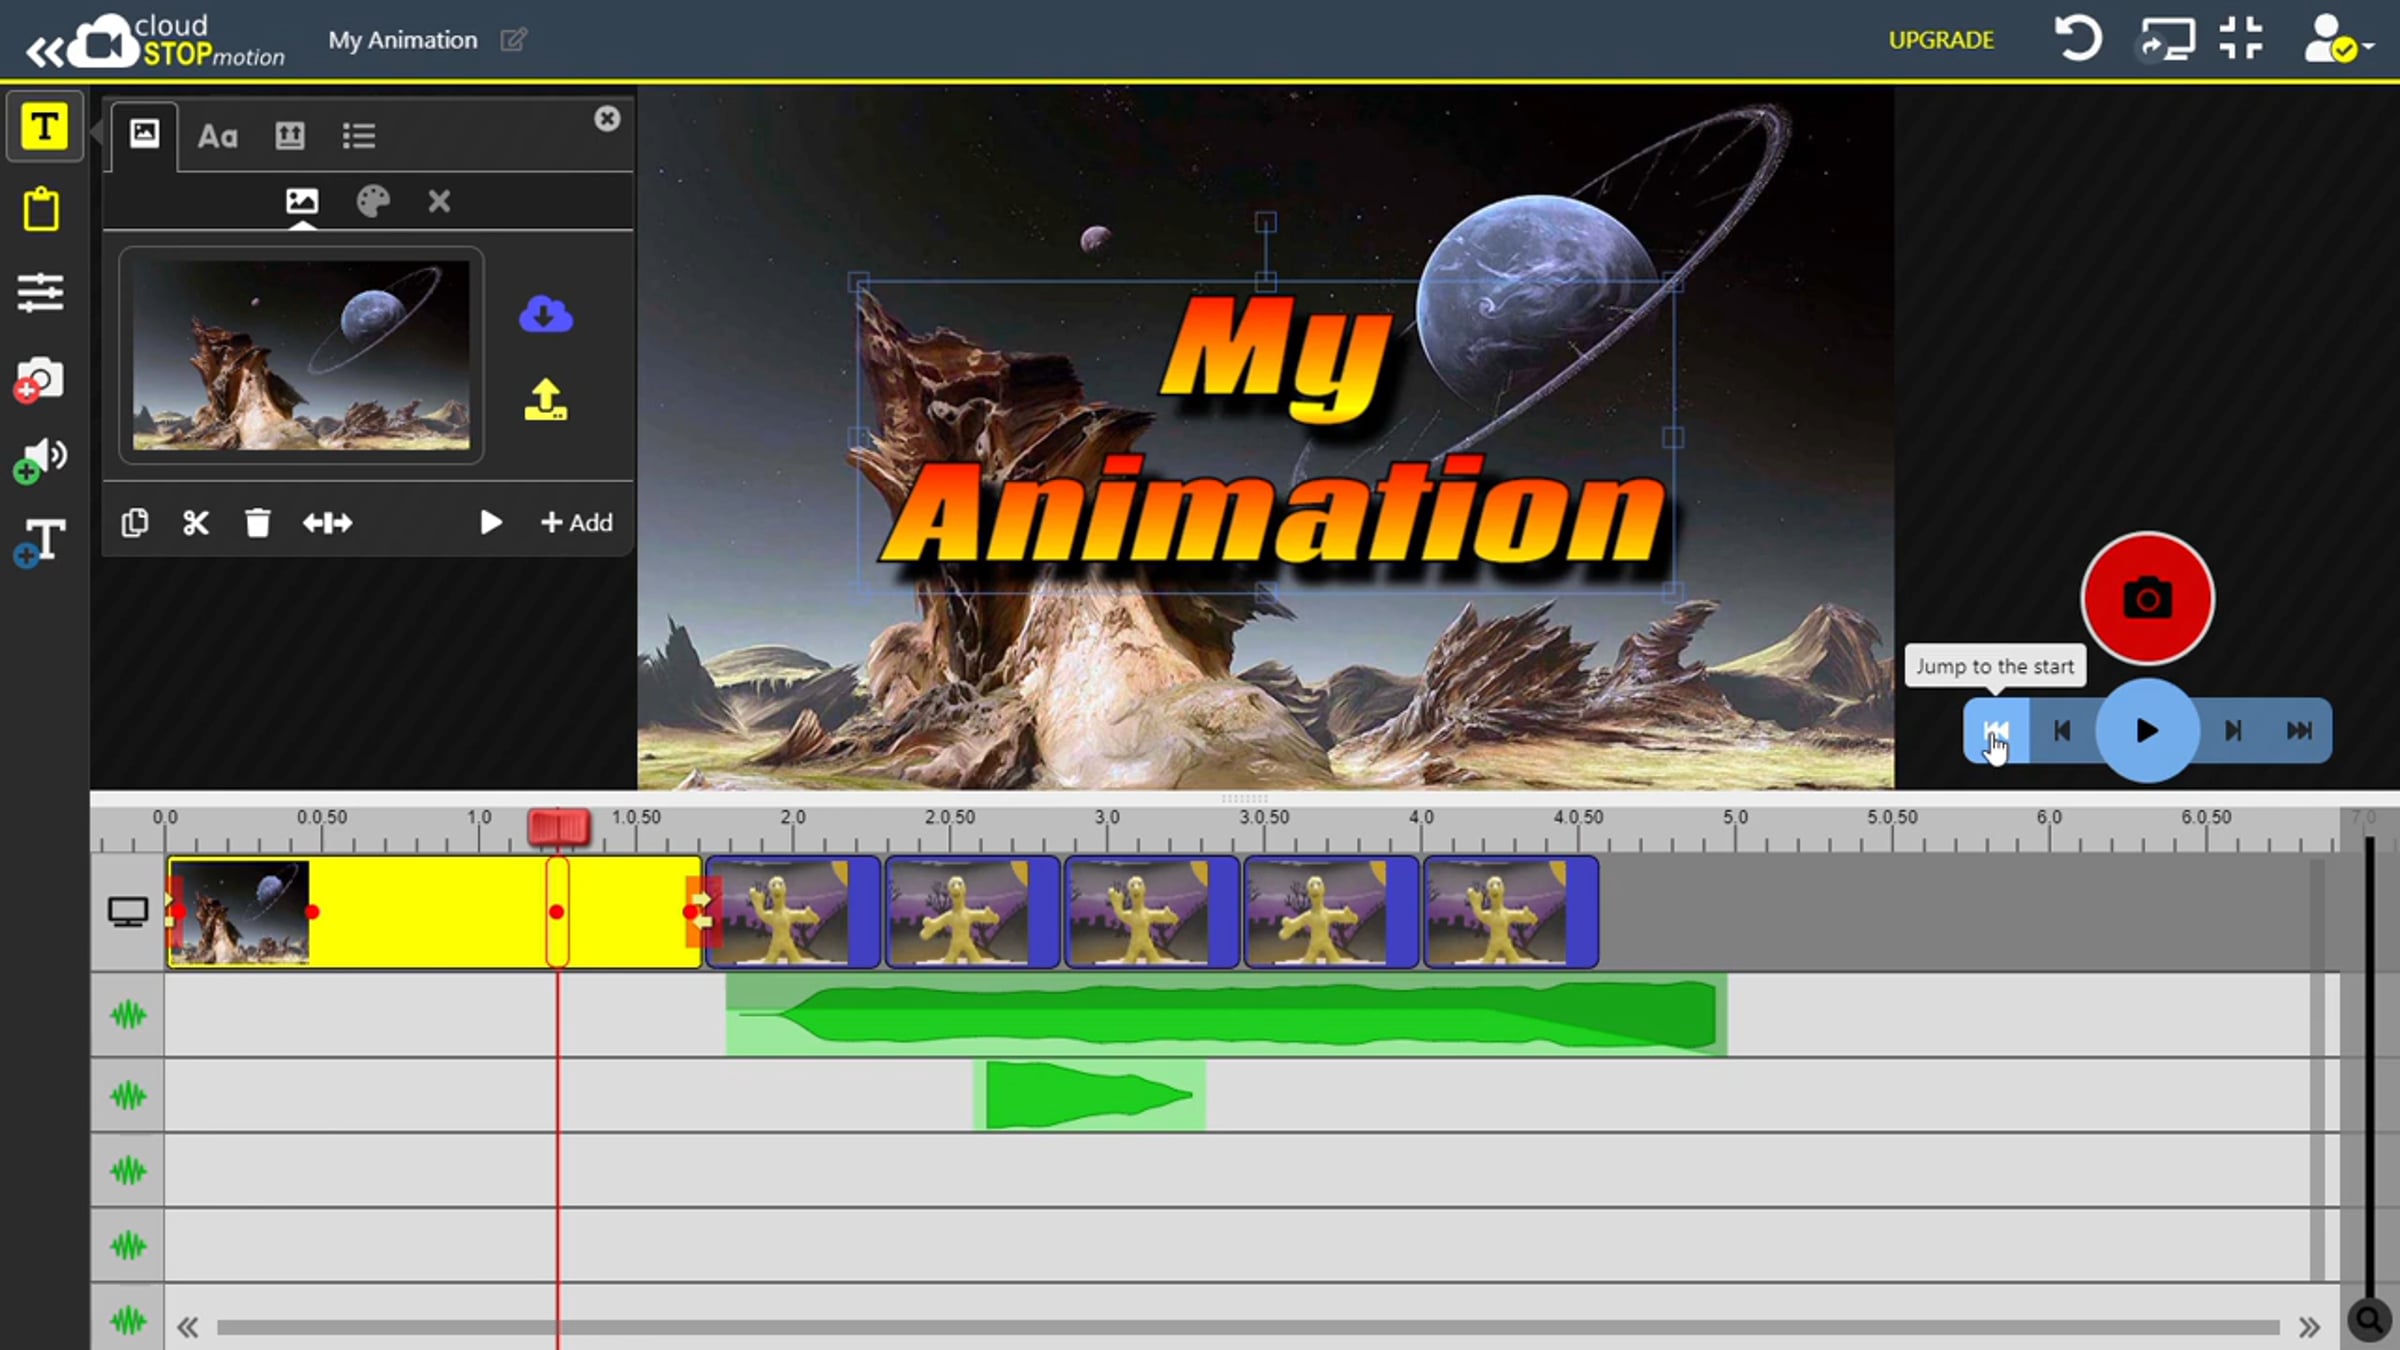
Task: Select the color palette background option
Action: 373,202
